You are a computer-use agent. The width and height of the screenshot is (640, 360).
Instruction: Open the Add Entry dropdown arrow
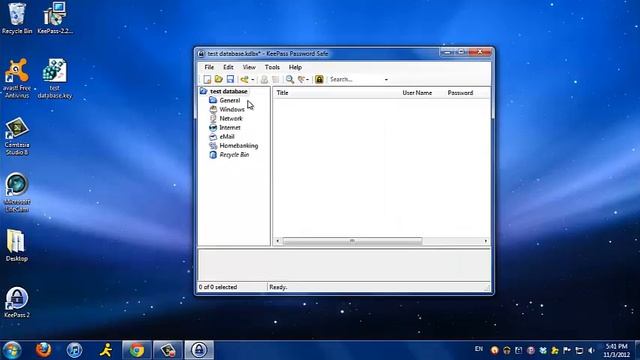253,80
